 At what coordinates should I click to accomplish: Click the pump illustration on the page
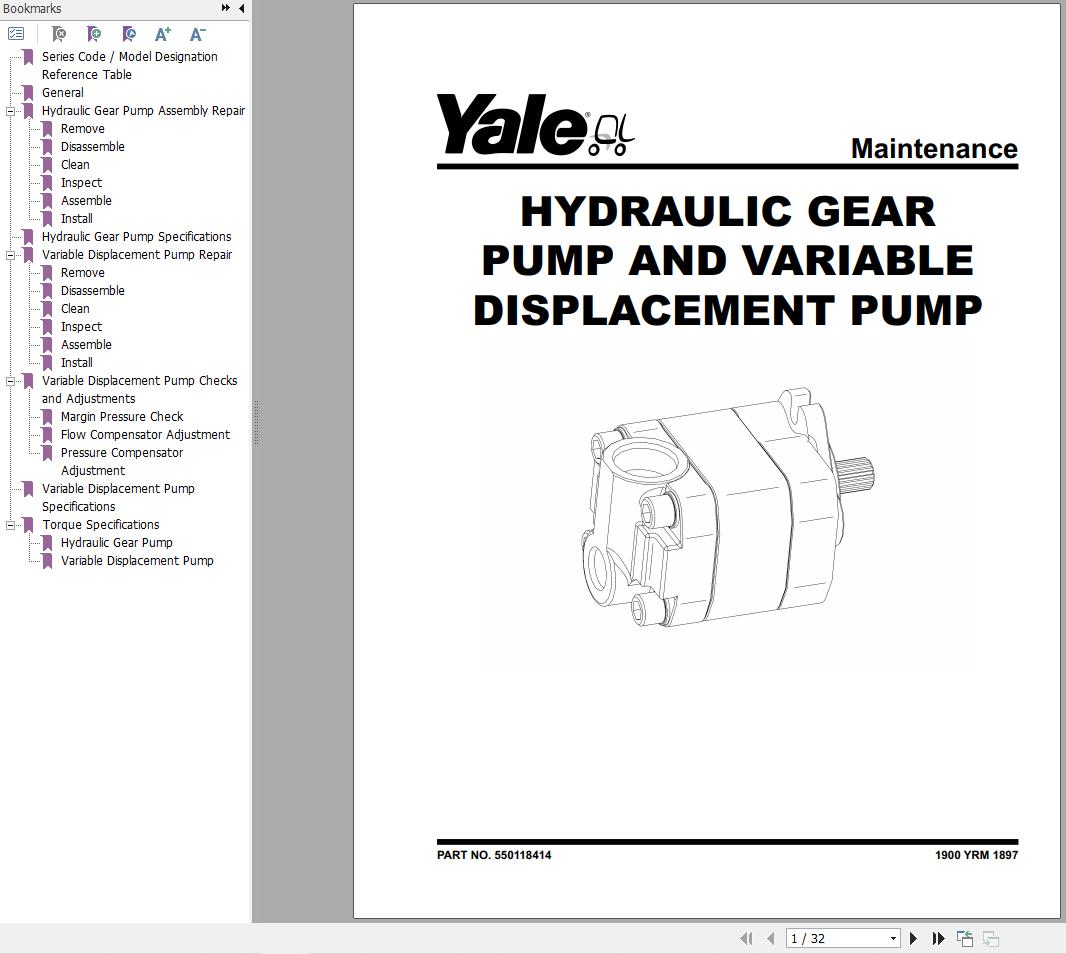[727, 508]
